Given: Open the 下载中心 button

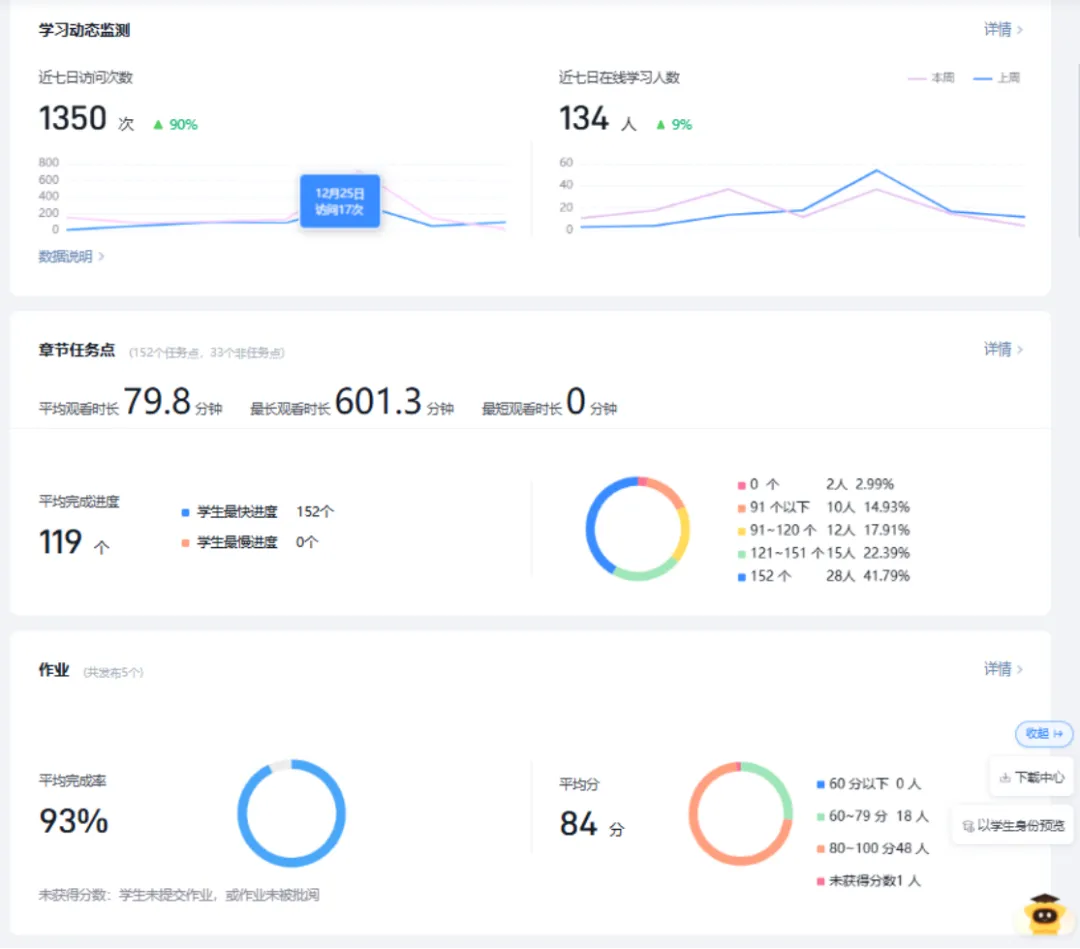Looking at the screenshot, I should pos(1032,778).
